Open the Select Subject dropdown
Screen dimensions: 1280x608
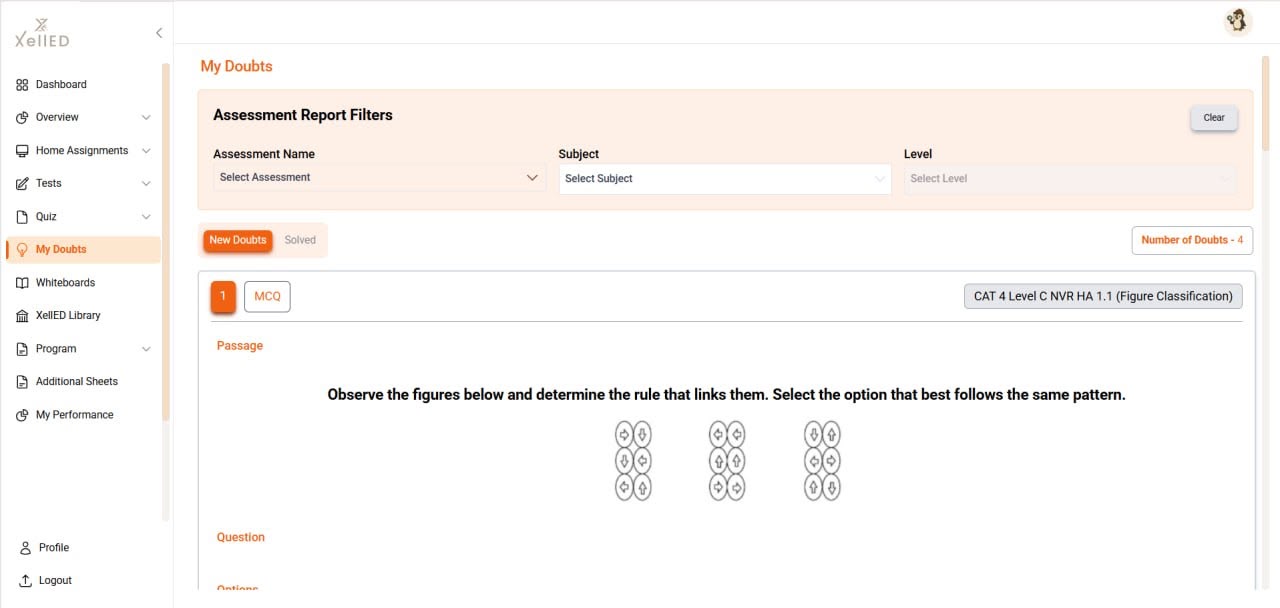coord(725,179)
